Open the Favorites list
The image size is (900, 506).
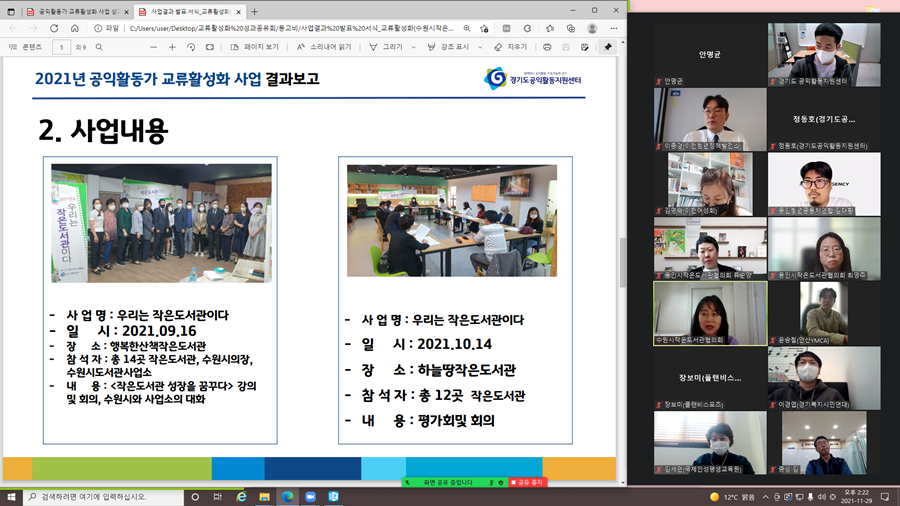549,28
